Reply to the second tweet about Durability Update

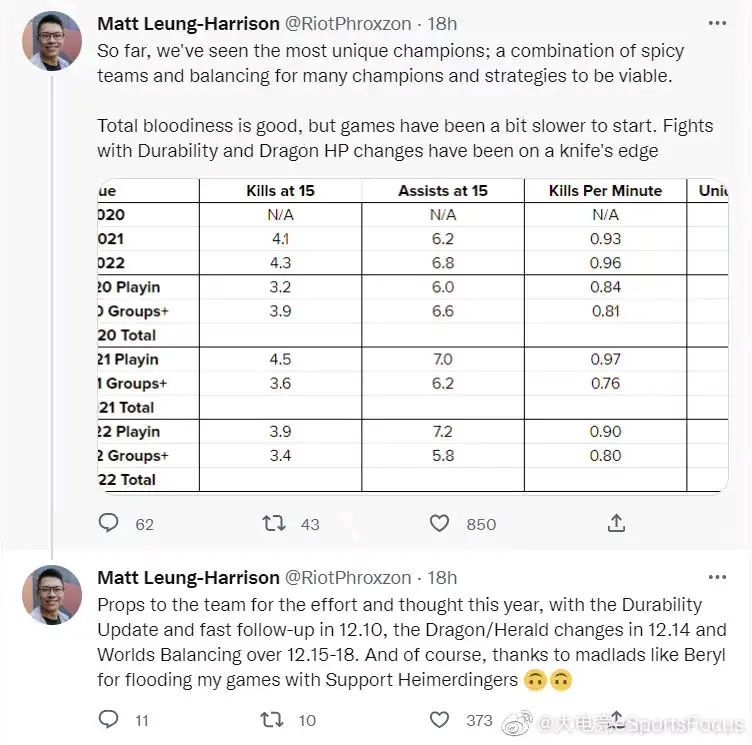click(x=108, y=719)
